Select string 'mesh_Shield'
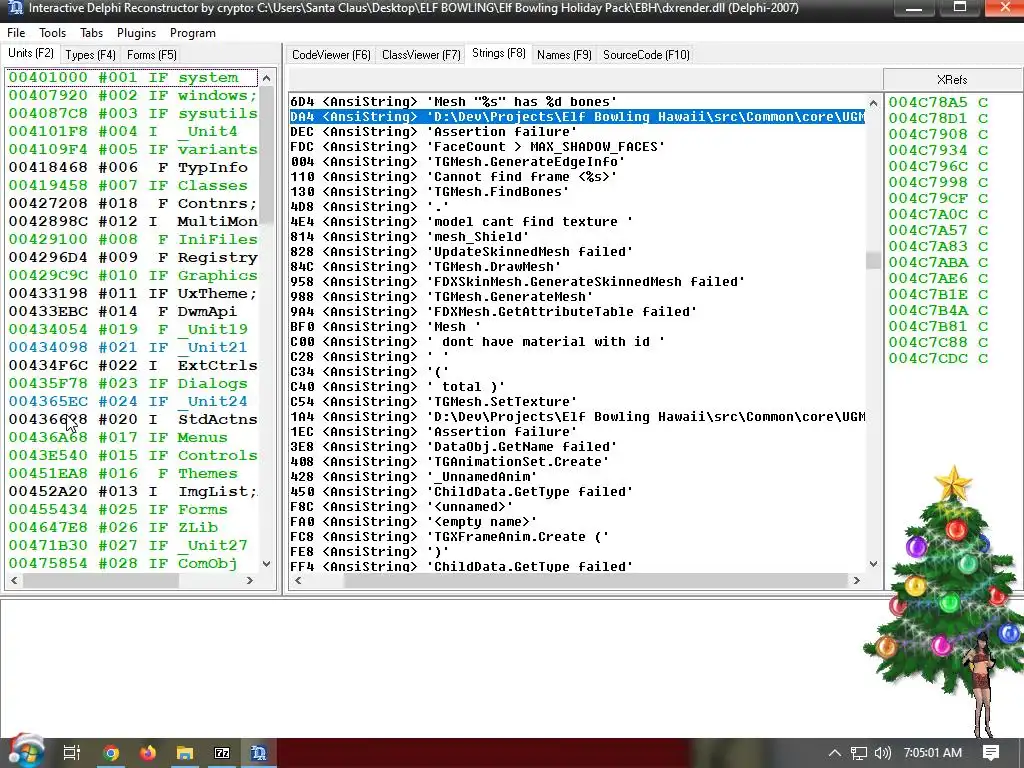Viewport: 1024px width, 768px height. 577,237
